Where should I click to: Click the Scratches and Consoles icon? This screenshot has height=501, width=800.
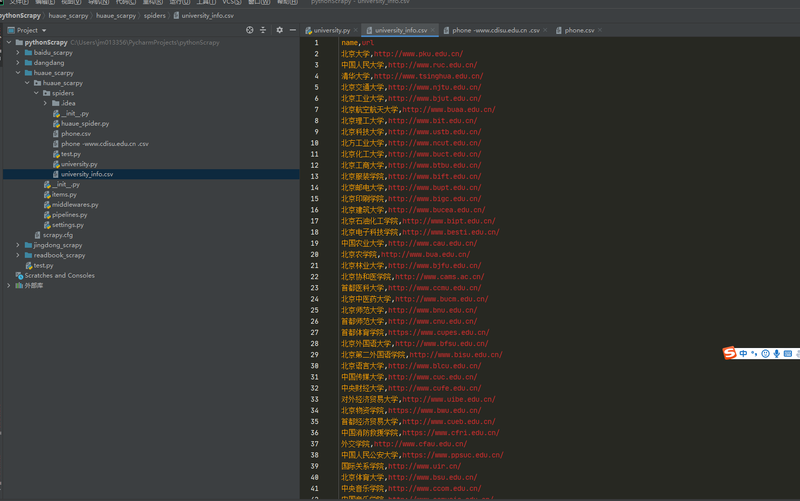coord(19,275)
